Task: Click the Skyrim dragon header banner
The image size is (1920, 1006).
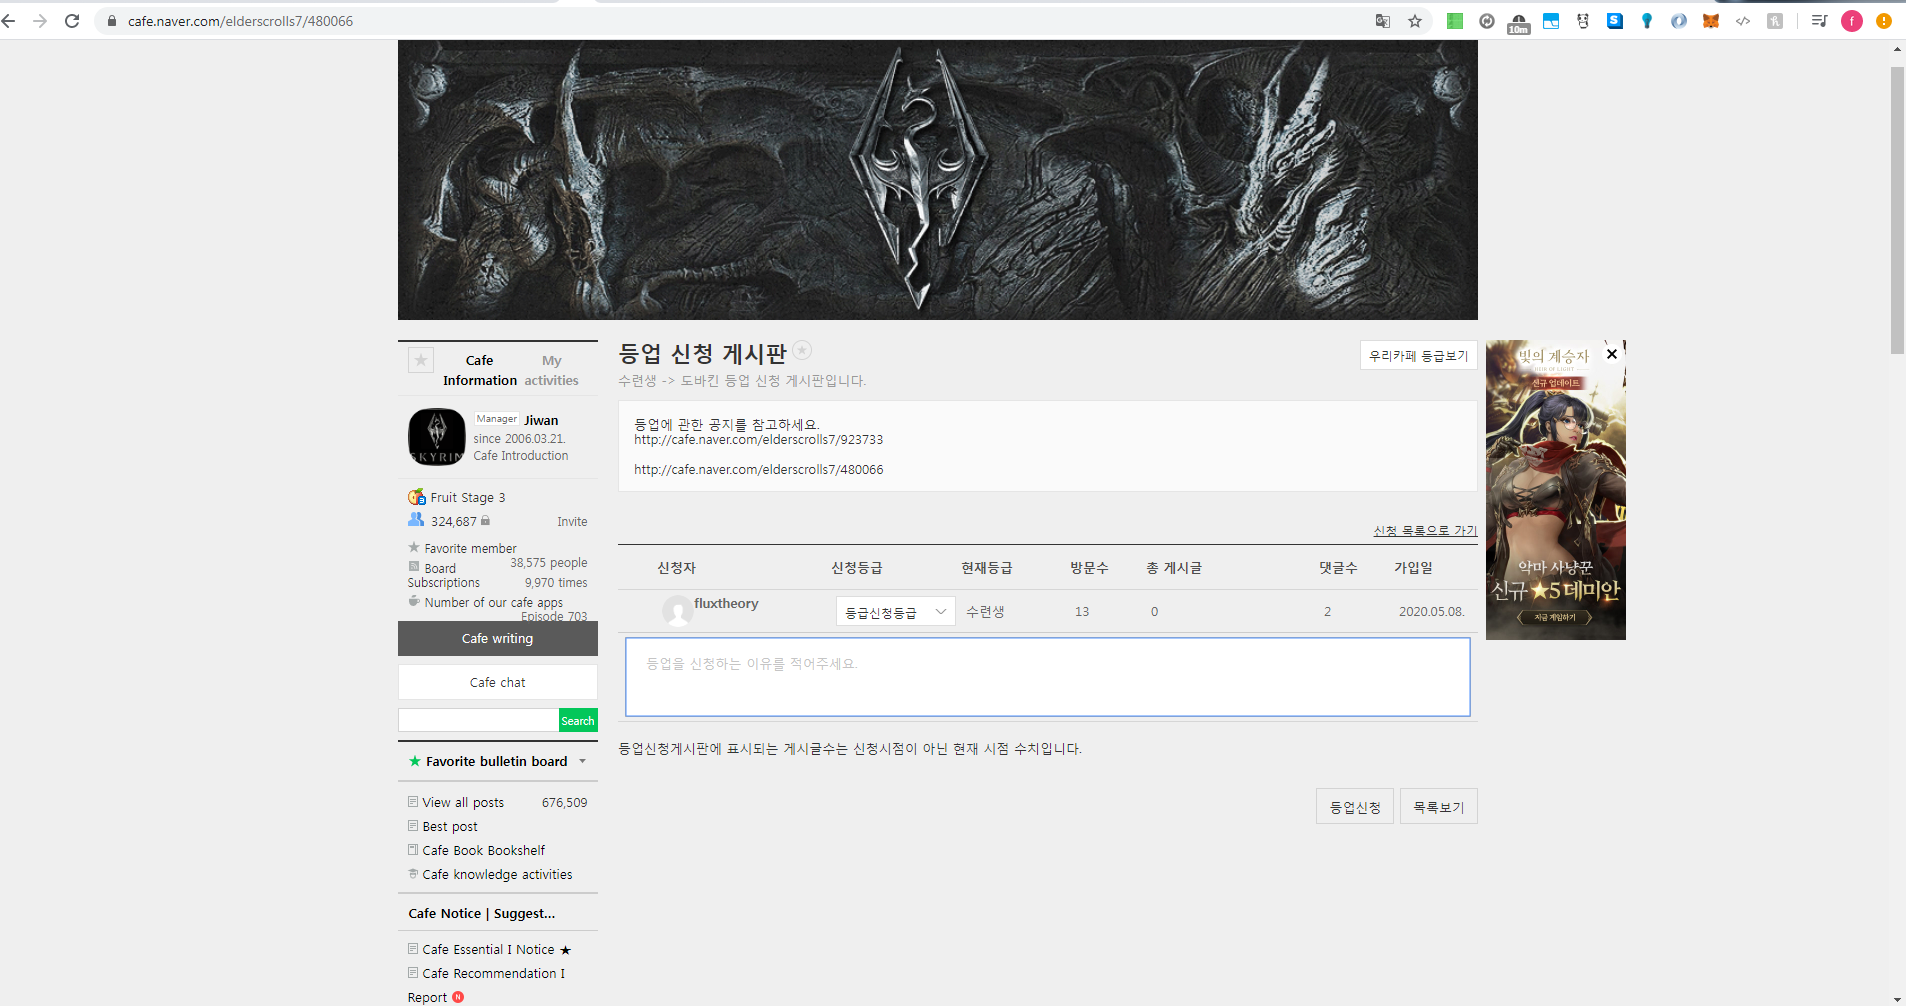Action: 938,180
